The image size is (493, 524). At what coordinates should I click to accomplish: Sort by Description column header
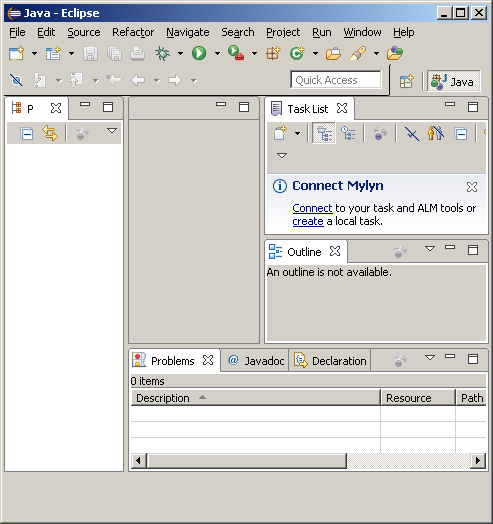pos(256,398)
